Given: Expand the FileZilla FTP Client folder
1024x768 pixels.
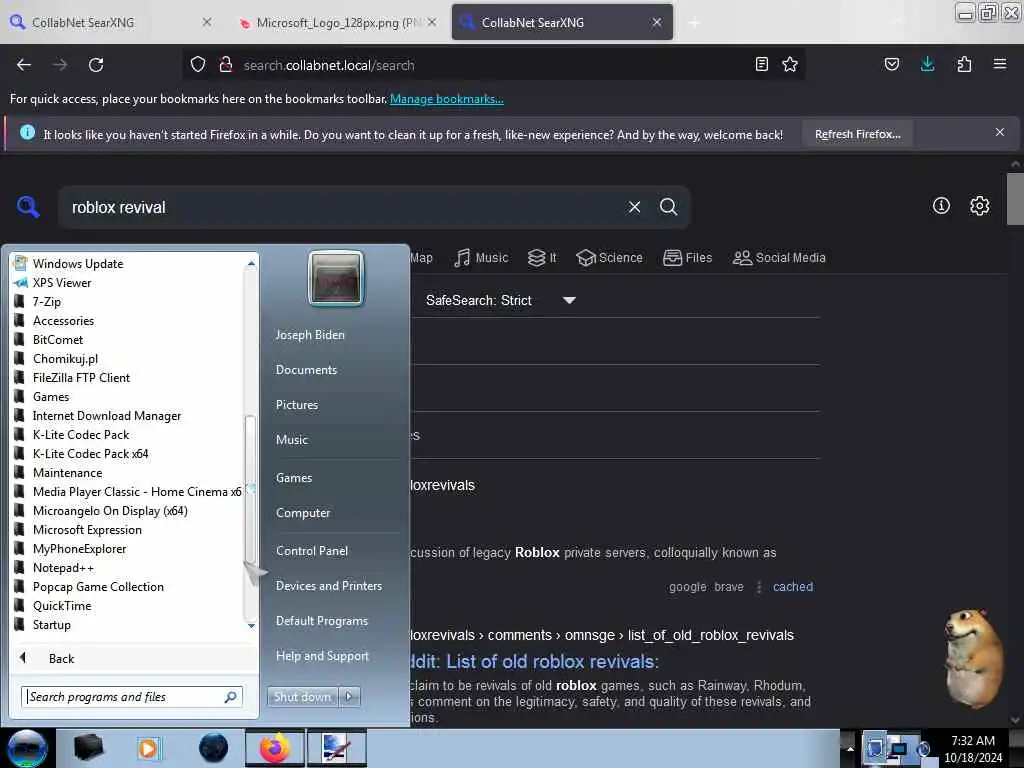Looking at the screenshot, I should click(x=81, y=377).
